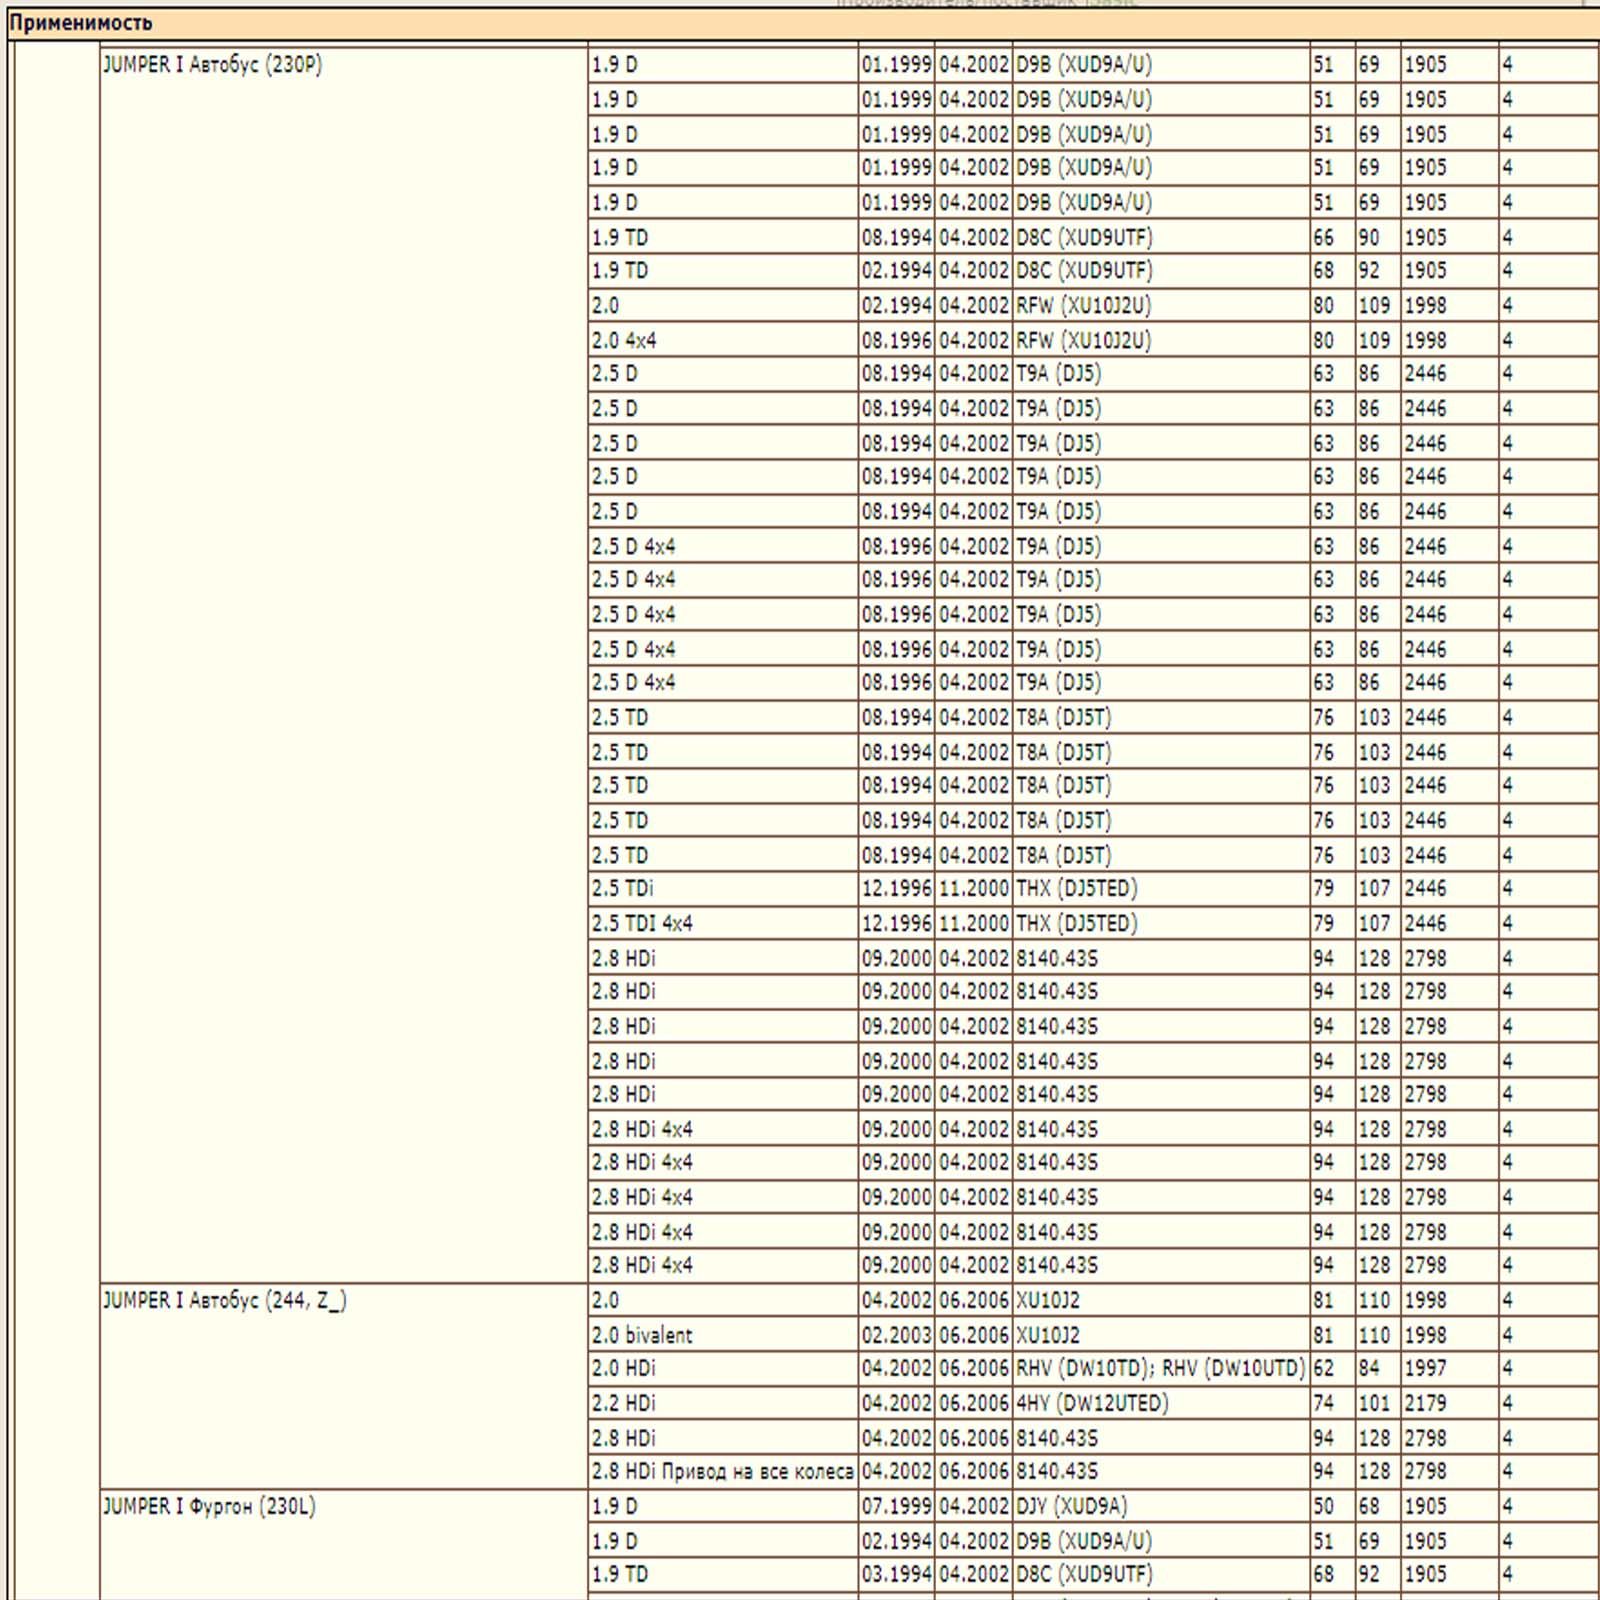Select the 07.1999 start date cell

pyautogui.click(x=897, y=1506)
